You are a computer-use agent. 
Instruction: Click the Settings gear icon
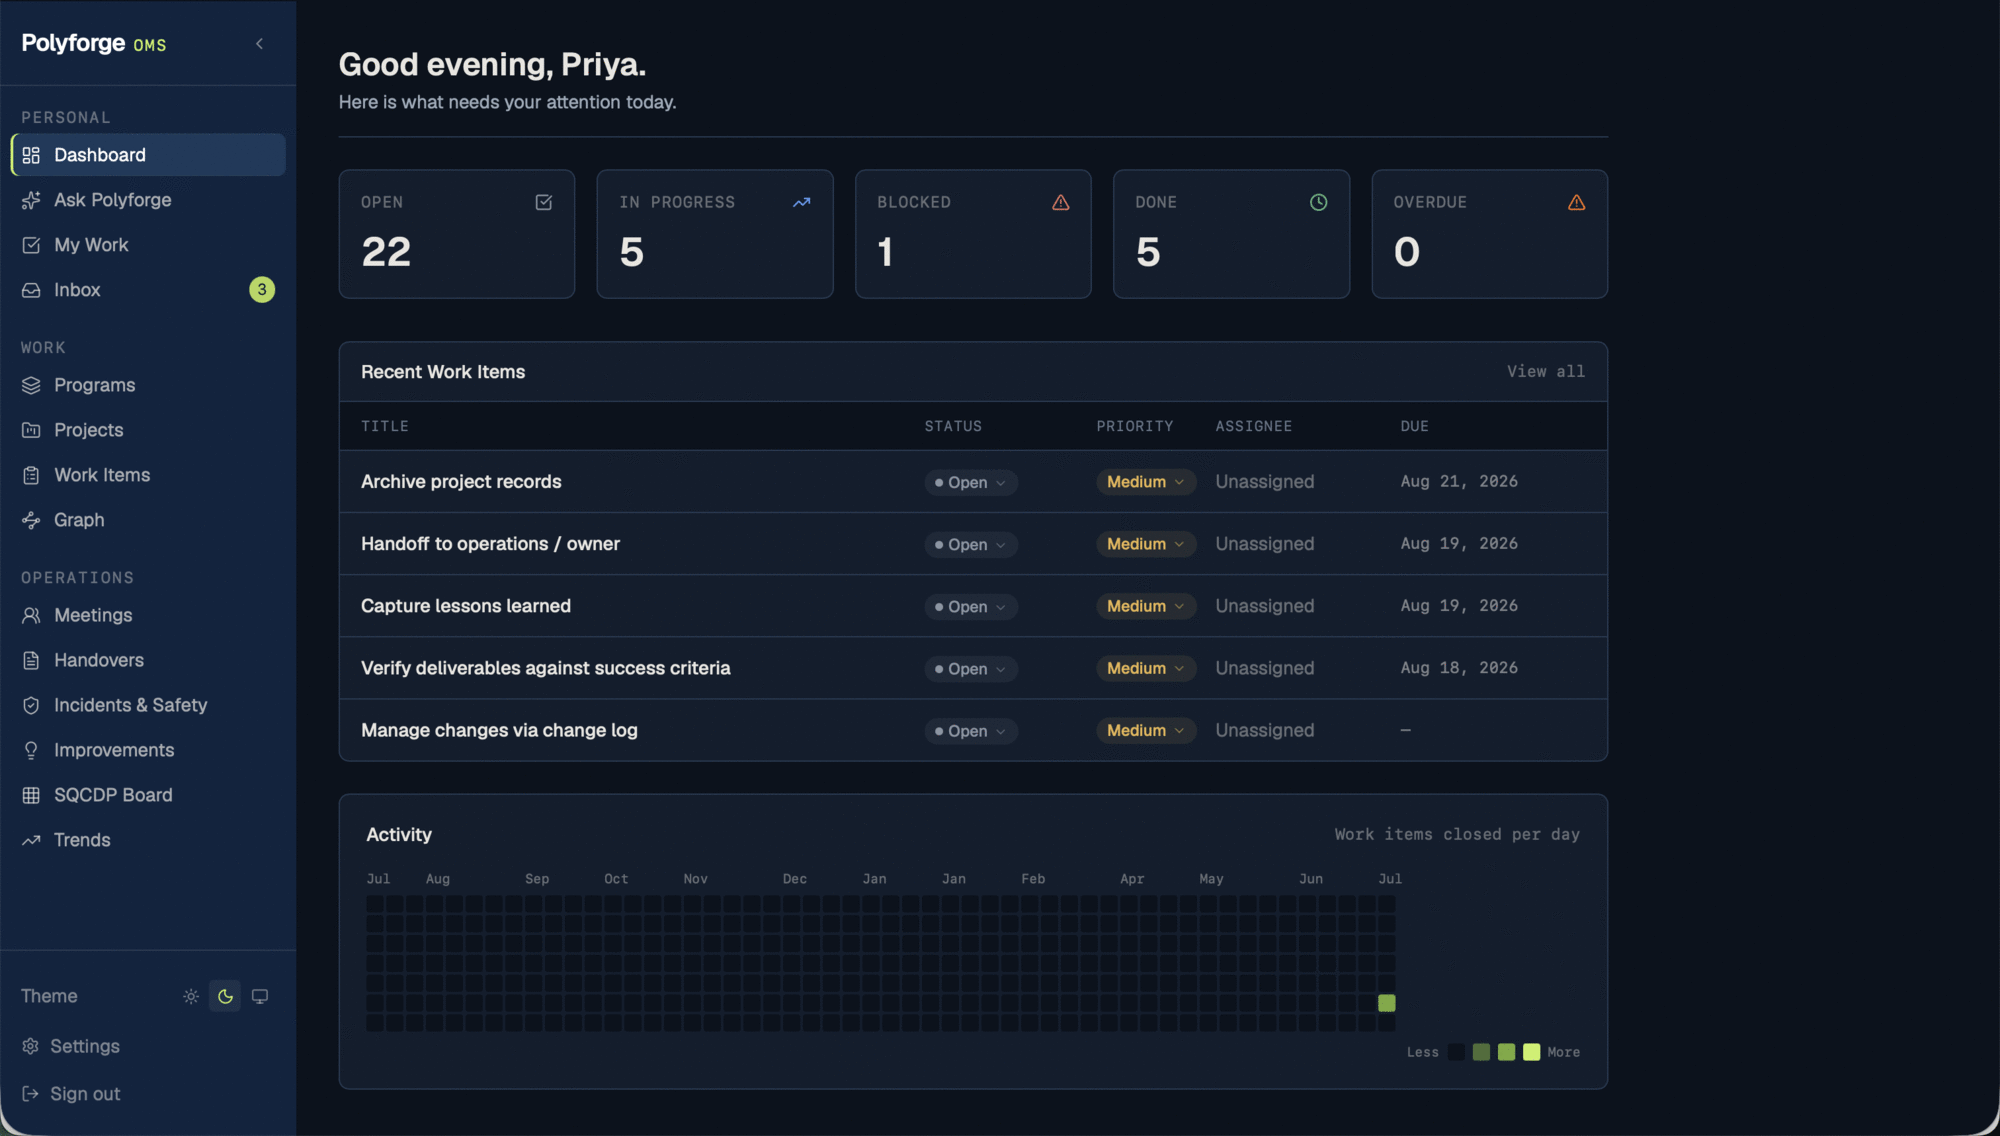click(30, 1046)
